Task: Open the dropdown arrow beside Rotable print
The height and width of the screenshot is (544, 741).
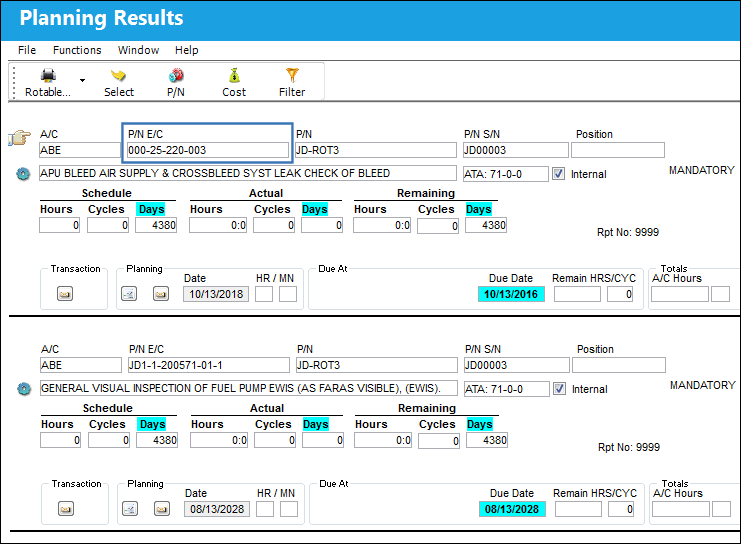Action: [x=82, y=80]
